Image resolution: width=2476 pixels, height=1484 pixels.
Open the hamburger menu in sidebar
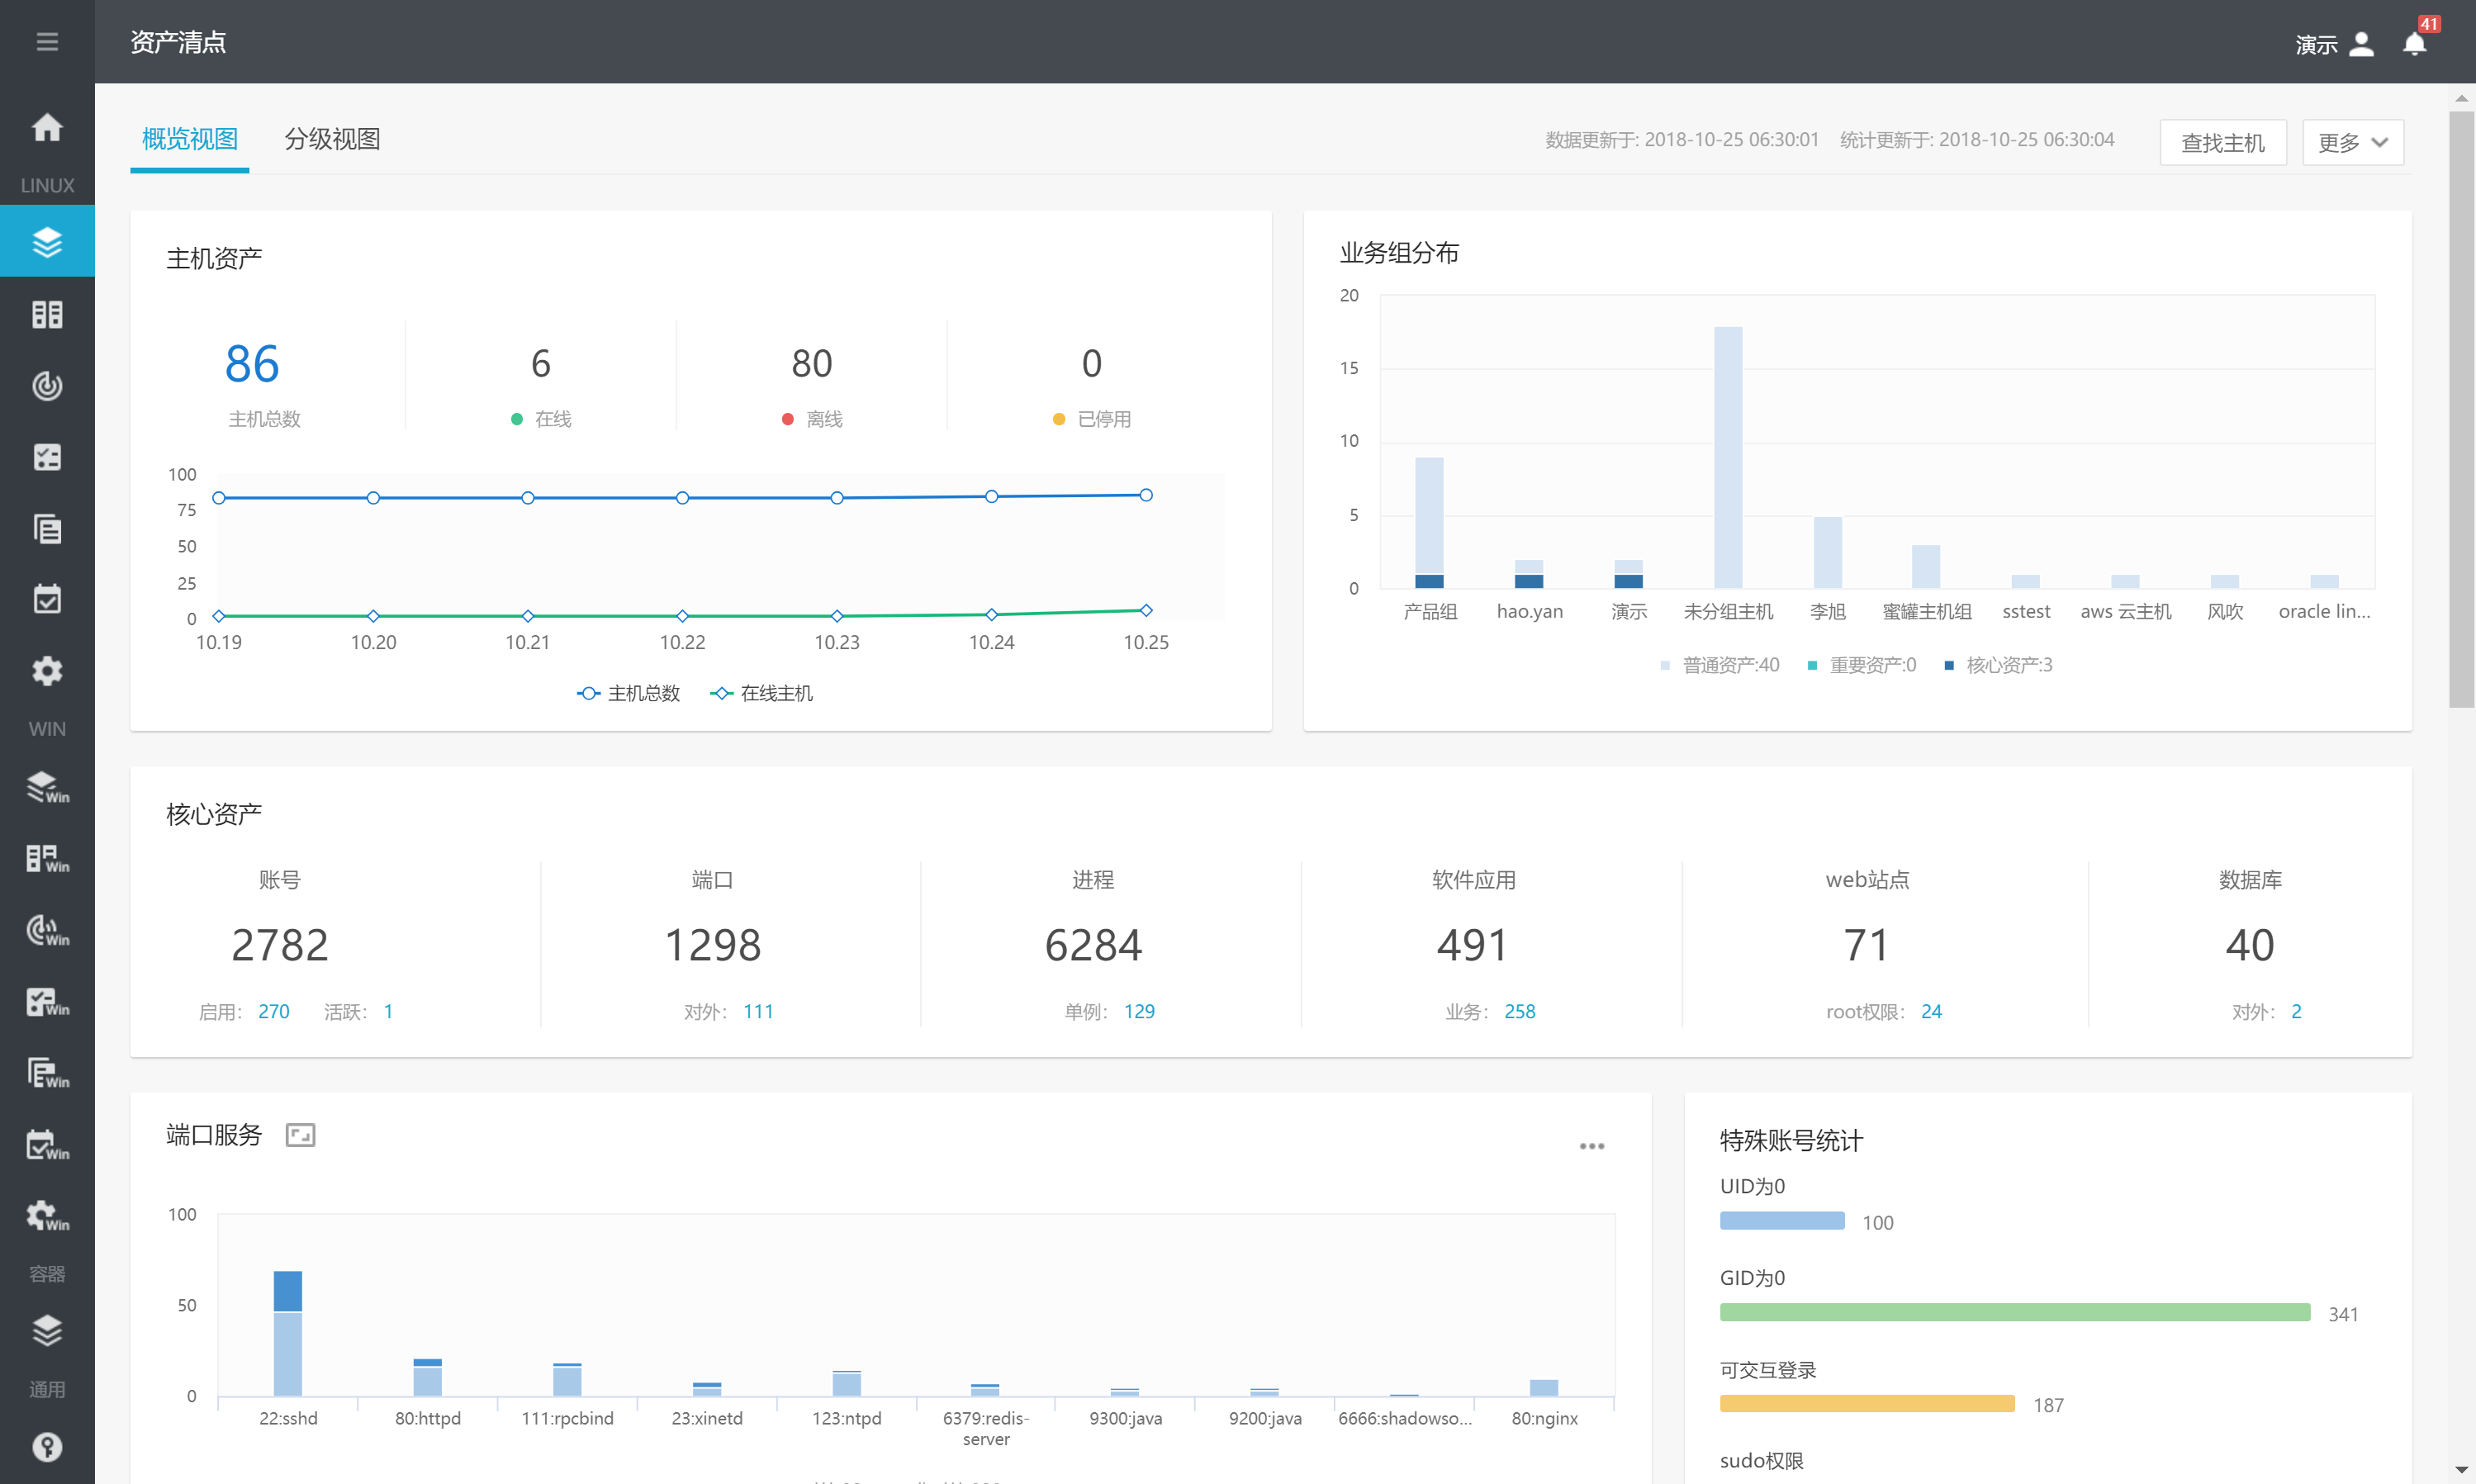[x=47, y=42]
